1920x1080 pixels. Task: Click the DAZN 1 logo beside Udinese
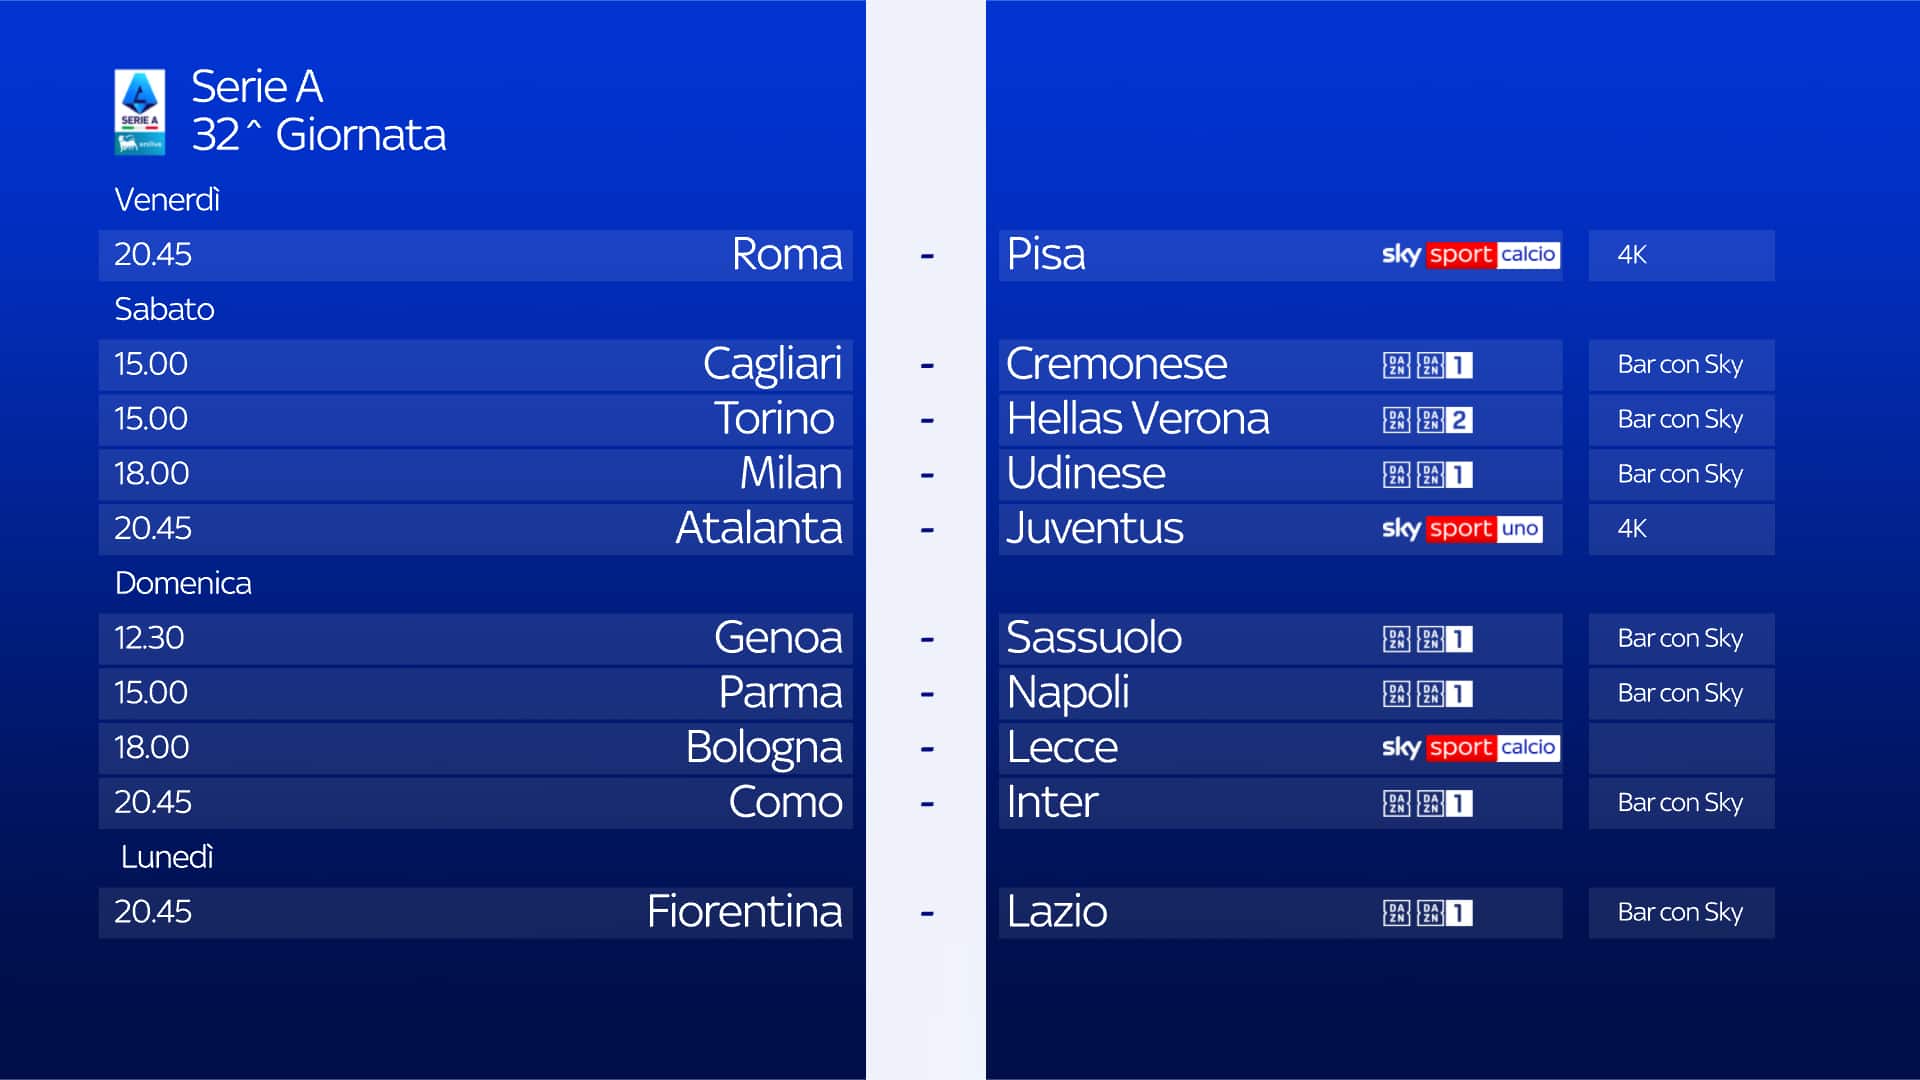[x=1427, y=475]
